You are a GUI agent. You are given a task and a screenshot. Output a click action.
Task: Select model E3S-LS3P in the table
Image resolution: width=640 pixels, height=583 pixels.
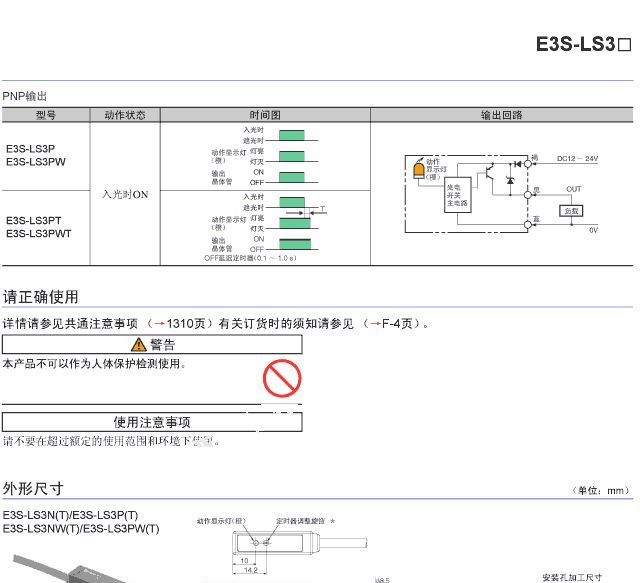tap(30, 149)
